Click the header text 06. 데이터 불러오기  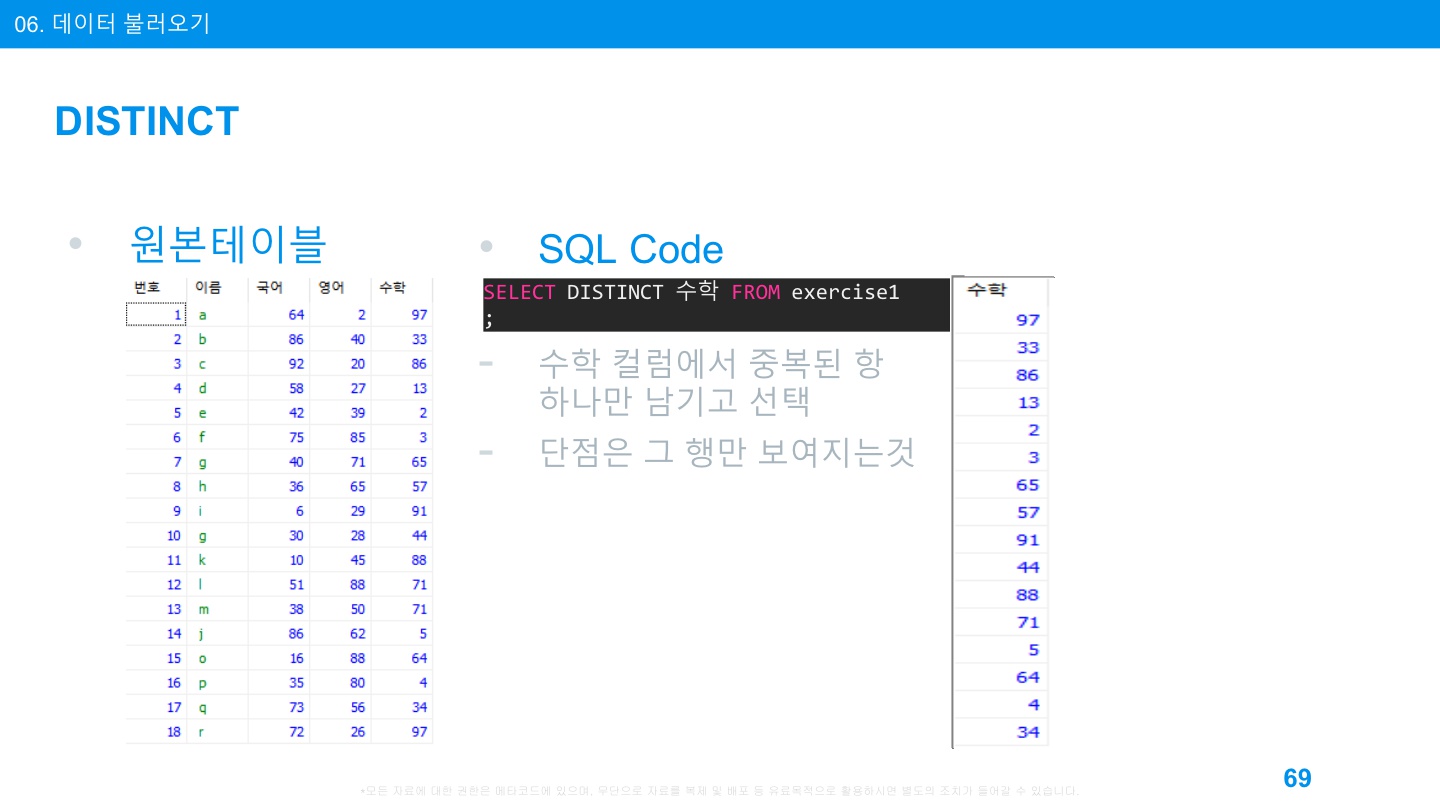pos(112,24)
